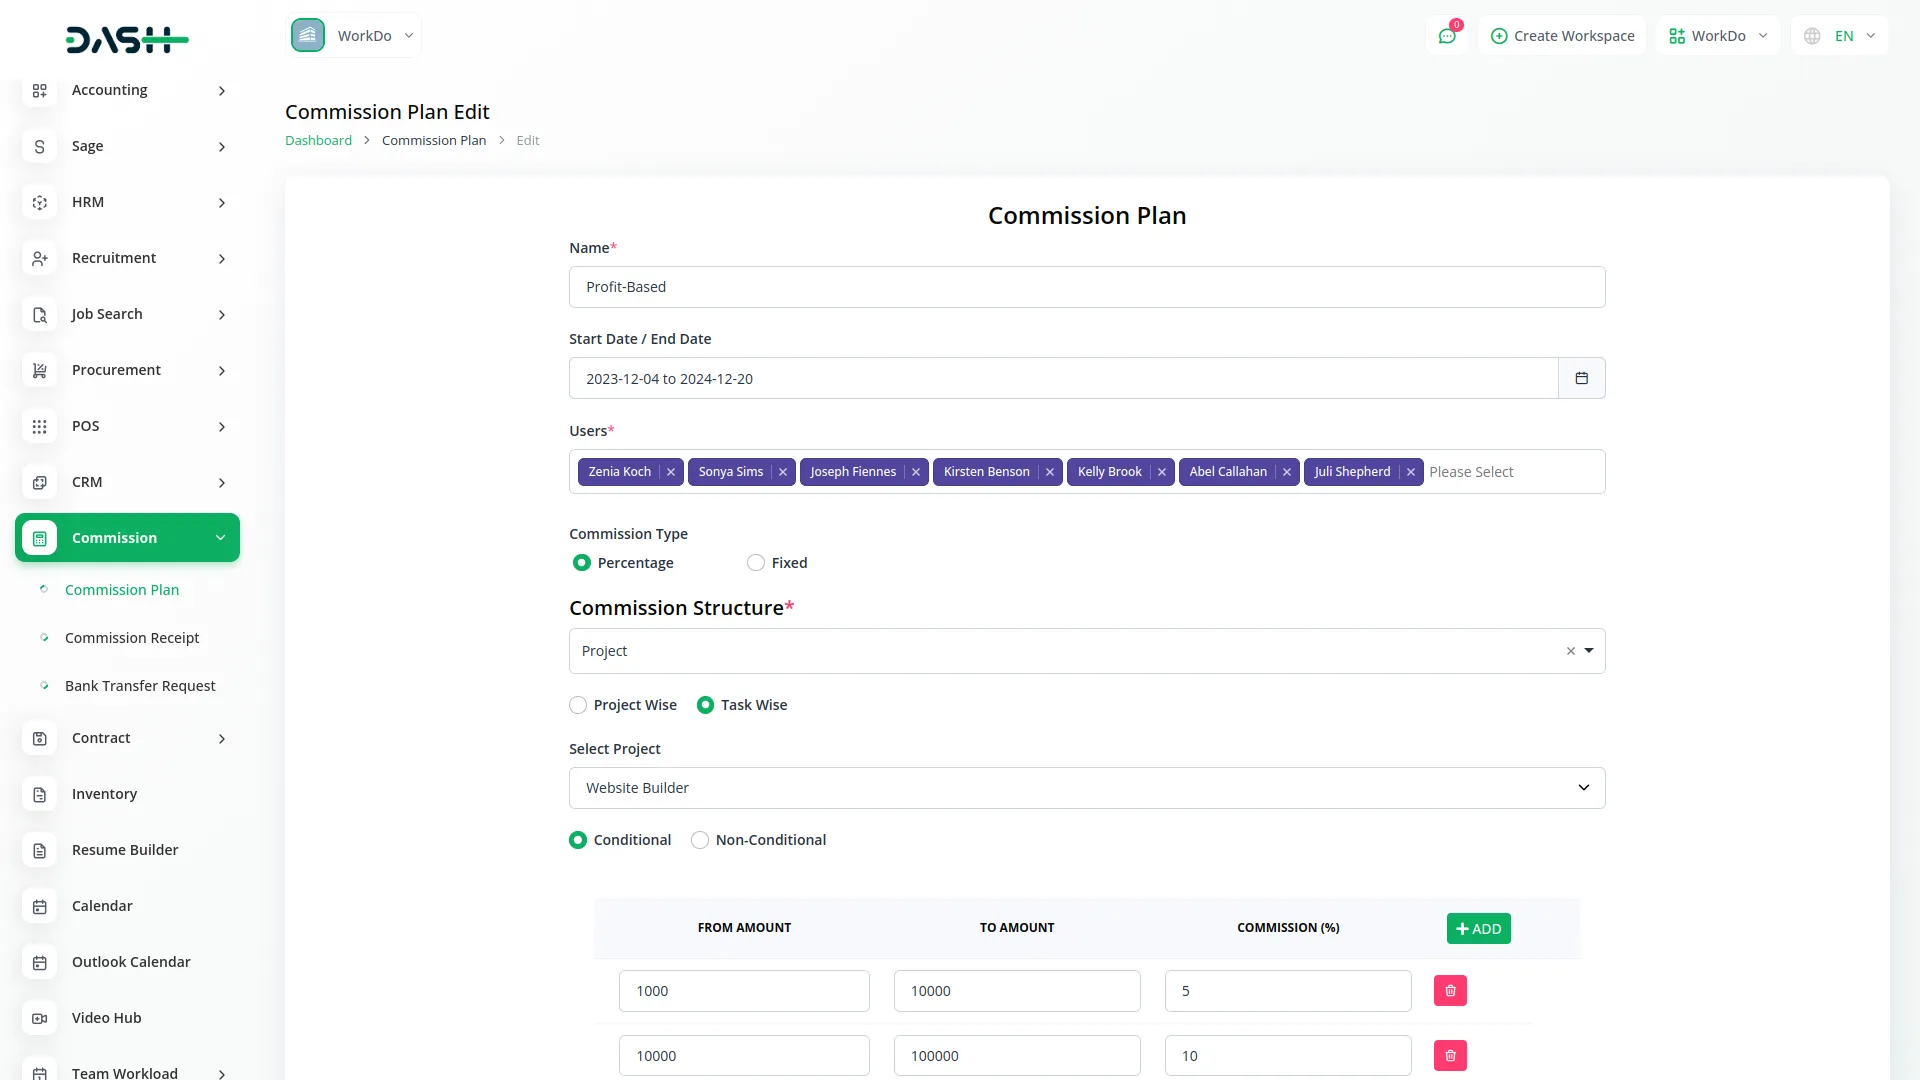Open the HRM module icon

coord(39,202)
